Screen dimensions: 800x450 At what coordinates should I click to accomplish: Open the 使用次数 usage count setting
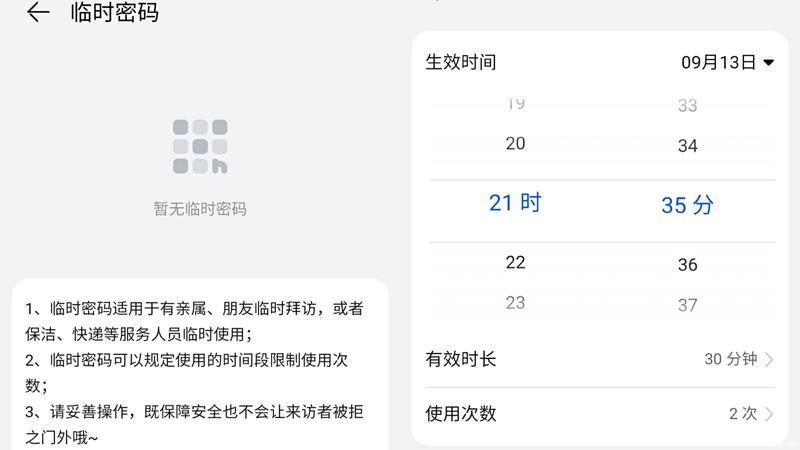click(x=600, y=413)
